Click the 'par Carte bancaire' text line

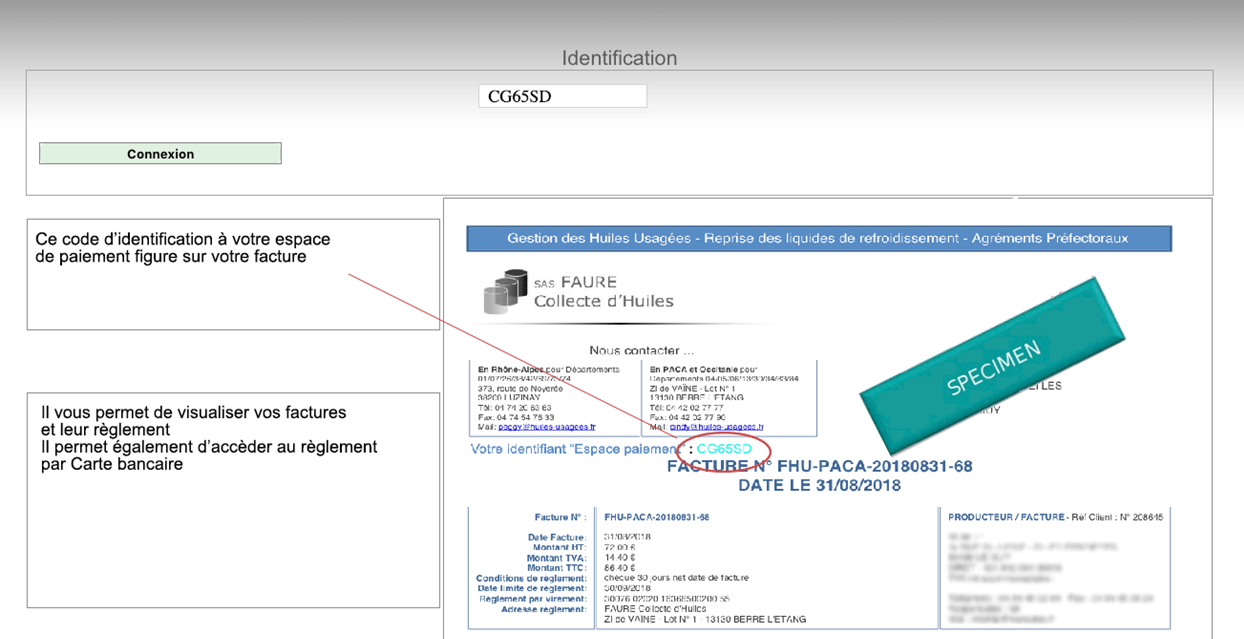pos(112,464)
